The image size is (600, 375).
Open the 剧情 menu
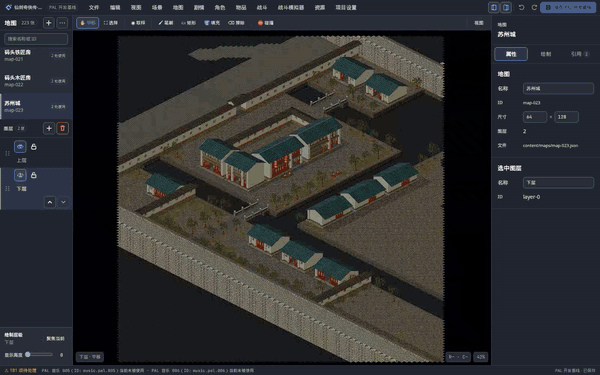coord(199,8)
